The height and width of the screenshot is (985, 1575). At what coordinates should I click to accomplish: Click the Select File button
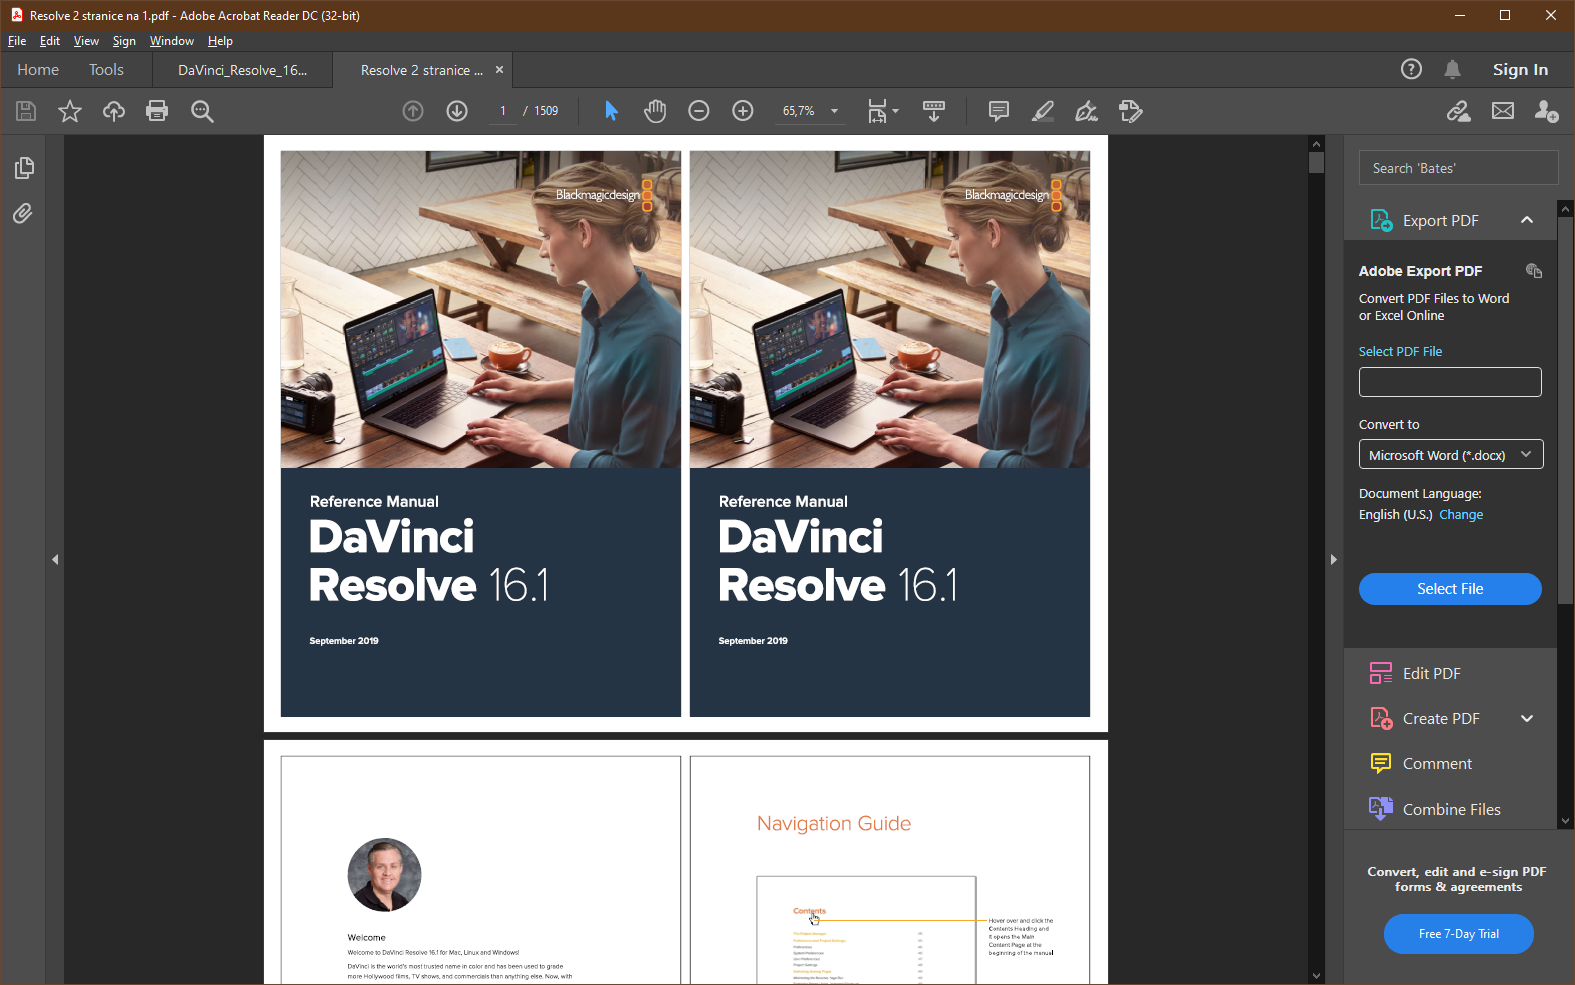1450,589
